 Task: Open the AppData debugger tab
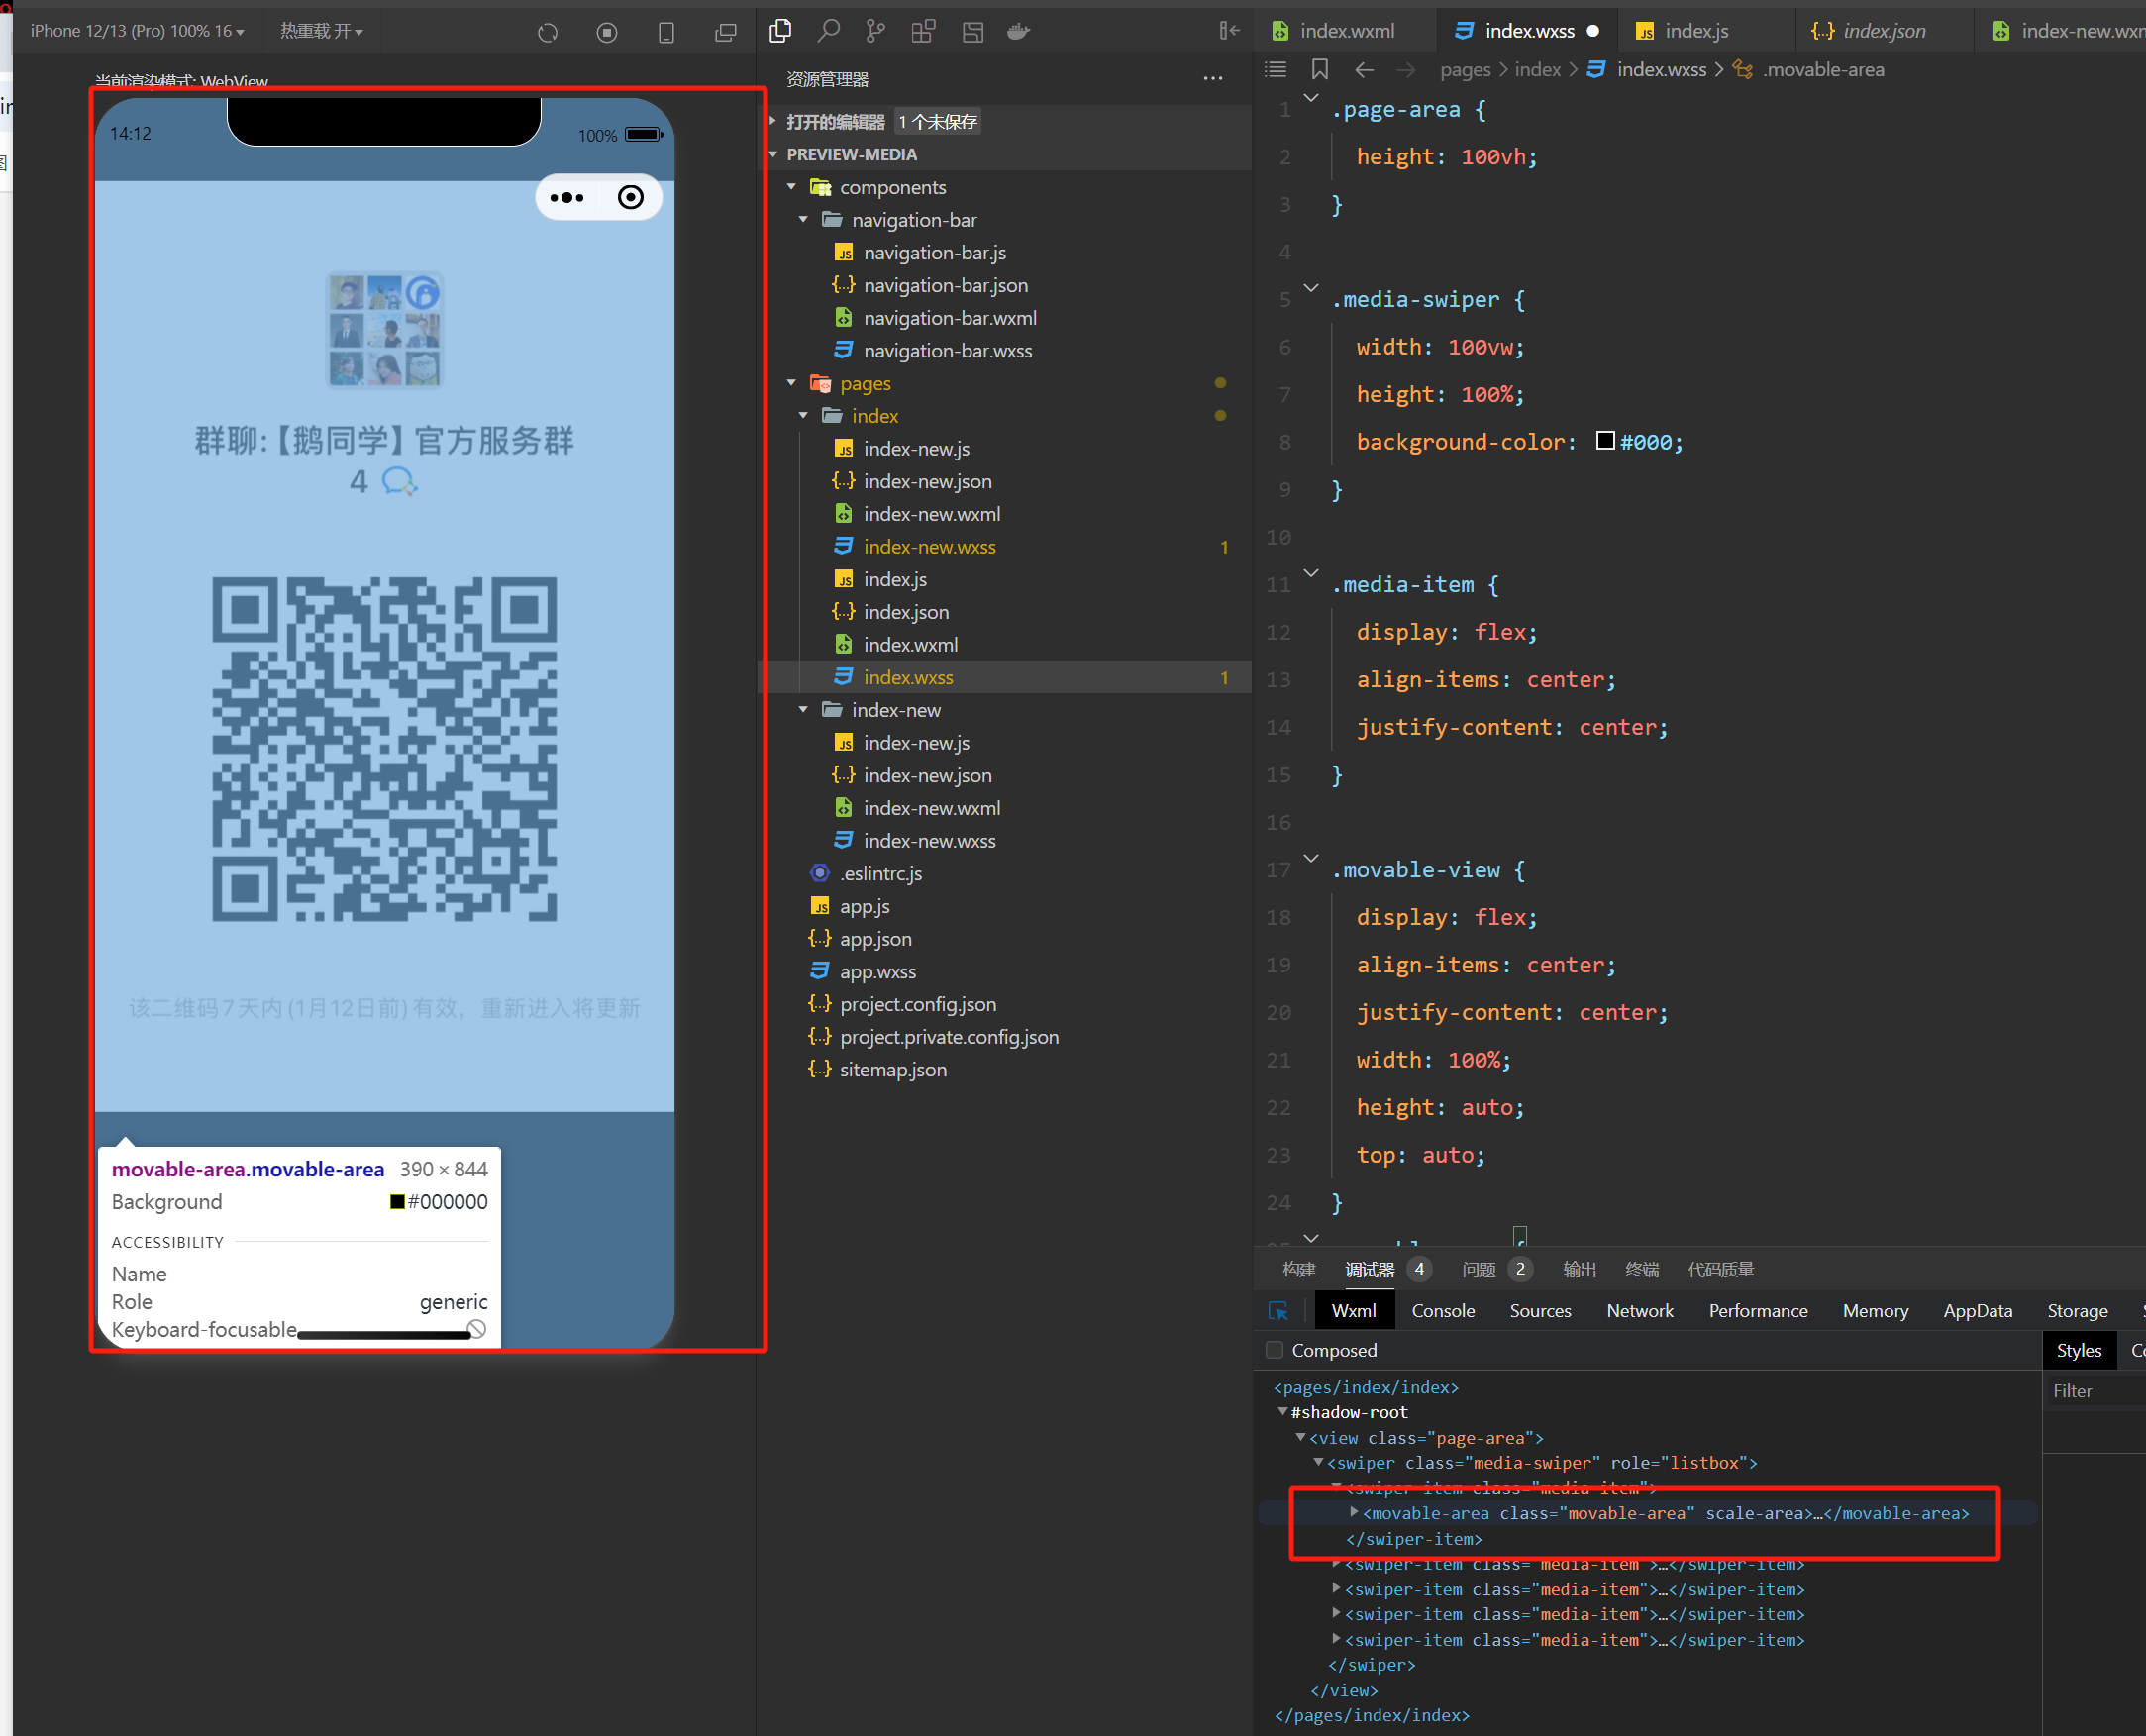[x=1977, y=1311]
